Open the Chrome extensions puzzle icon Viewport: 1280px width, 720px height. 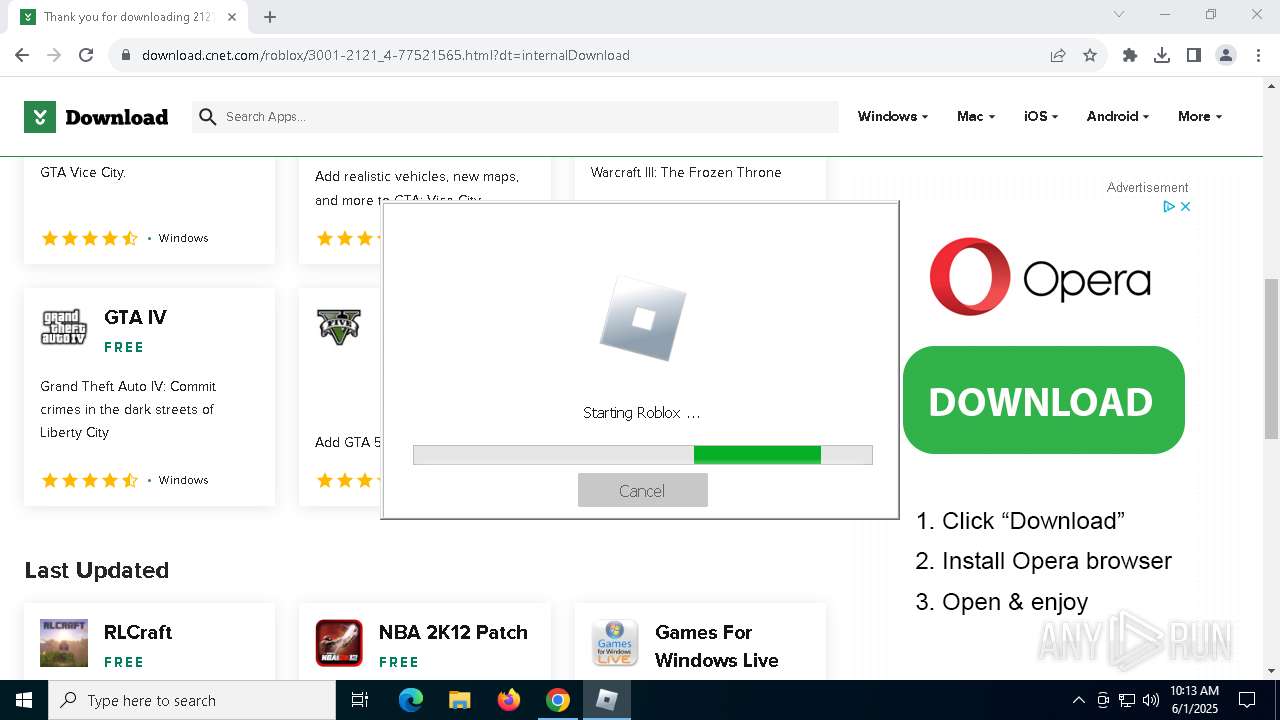1130,55
